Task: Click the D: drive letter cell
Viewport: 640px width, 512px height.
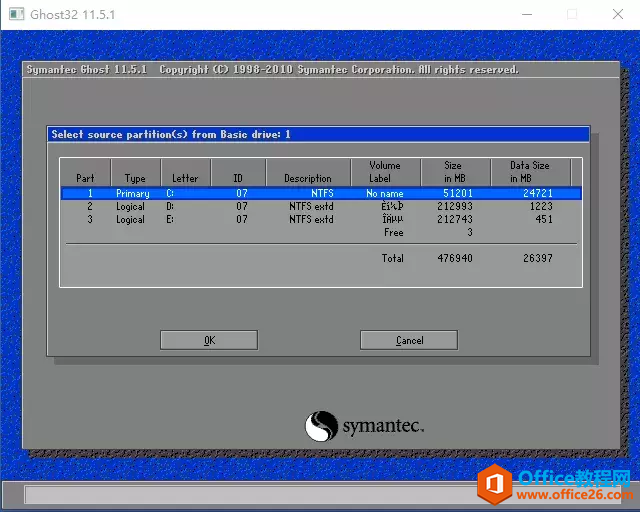Action: [x=170, y=206]
